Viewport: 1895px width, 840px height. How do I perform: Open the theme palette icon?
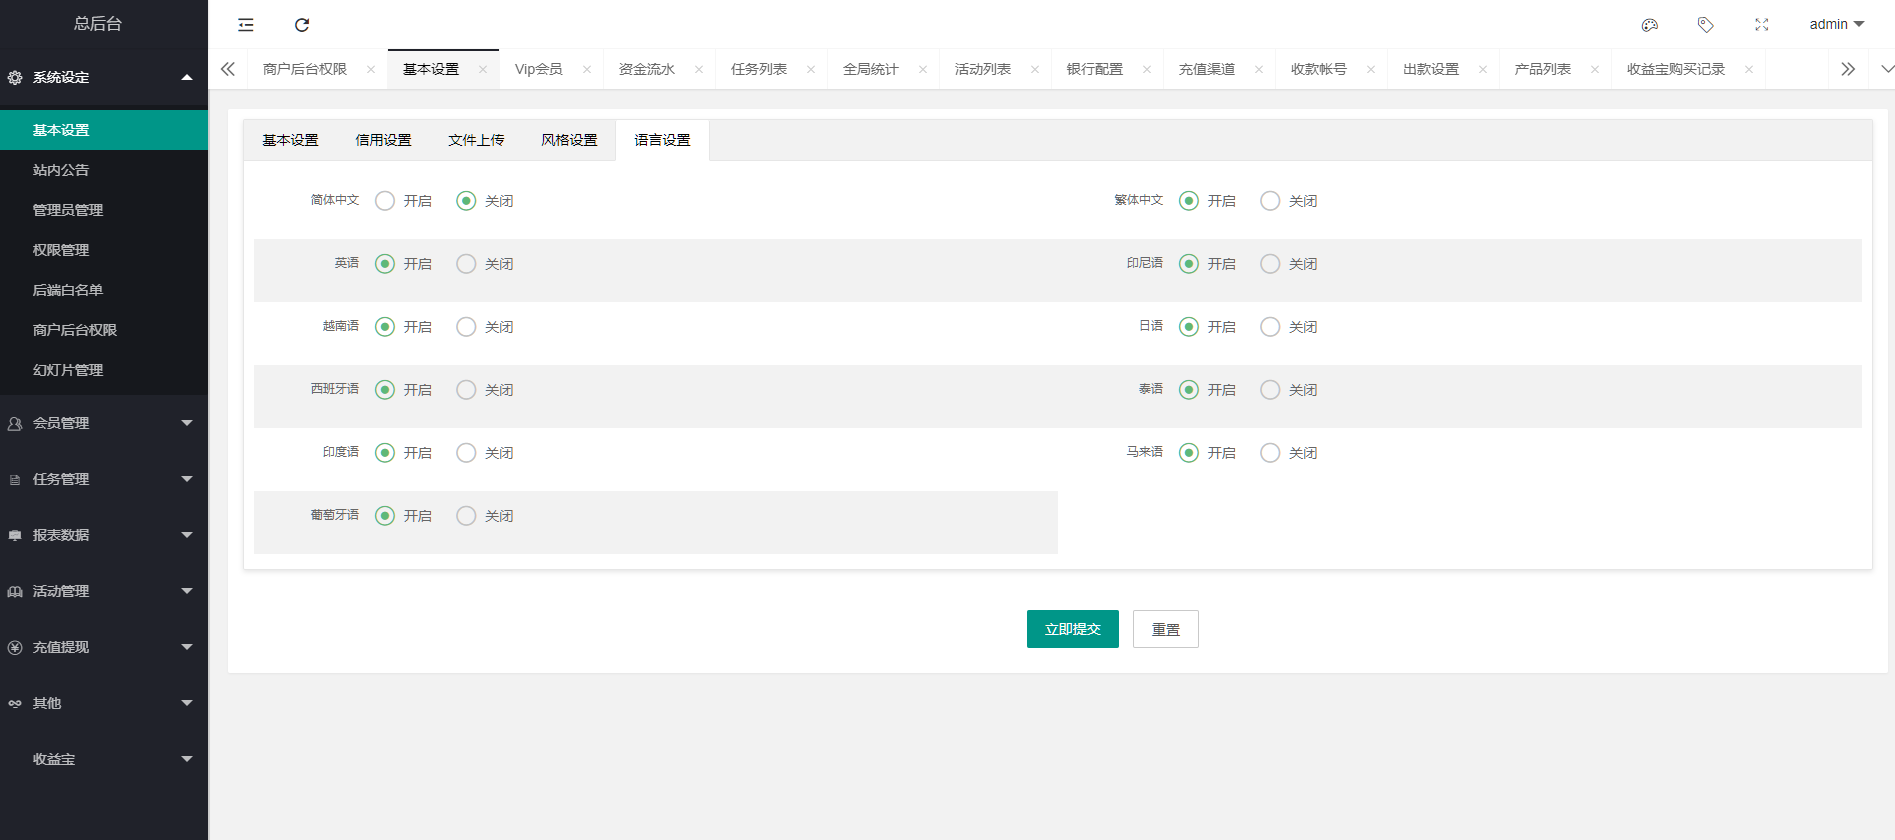pos(1650,25)
